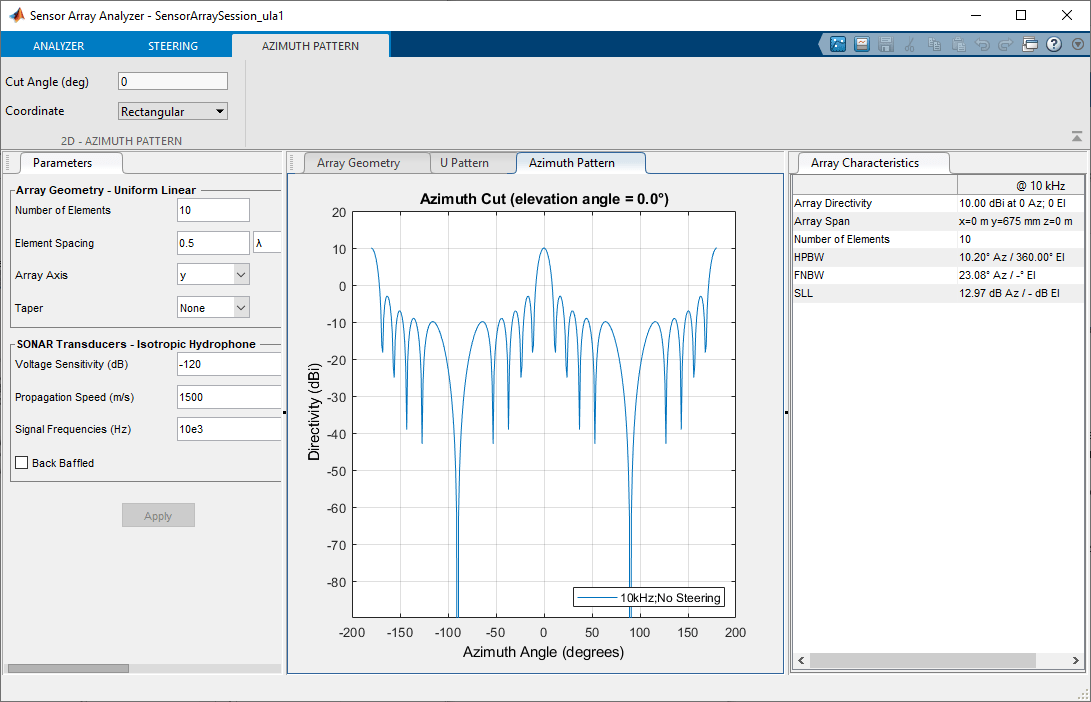Open an existing session file

tap(862, 44)
